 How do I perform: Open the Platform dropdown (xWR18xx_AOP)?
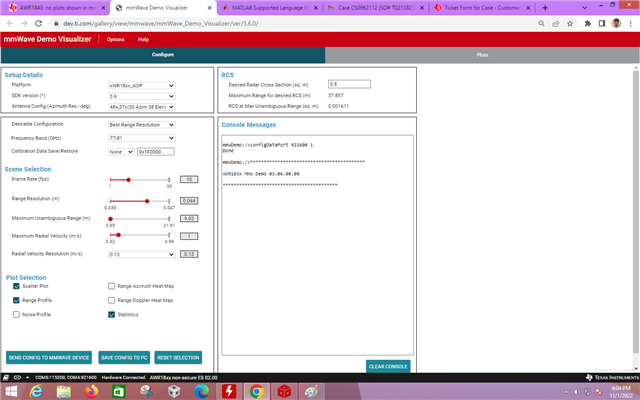[142, 86]
